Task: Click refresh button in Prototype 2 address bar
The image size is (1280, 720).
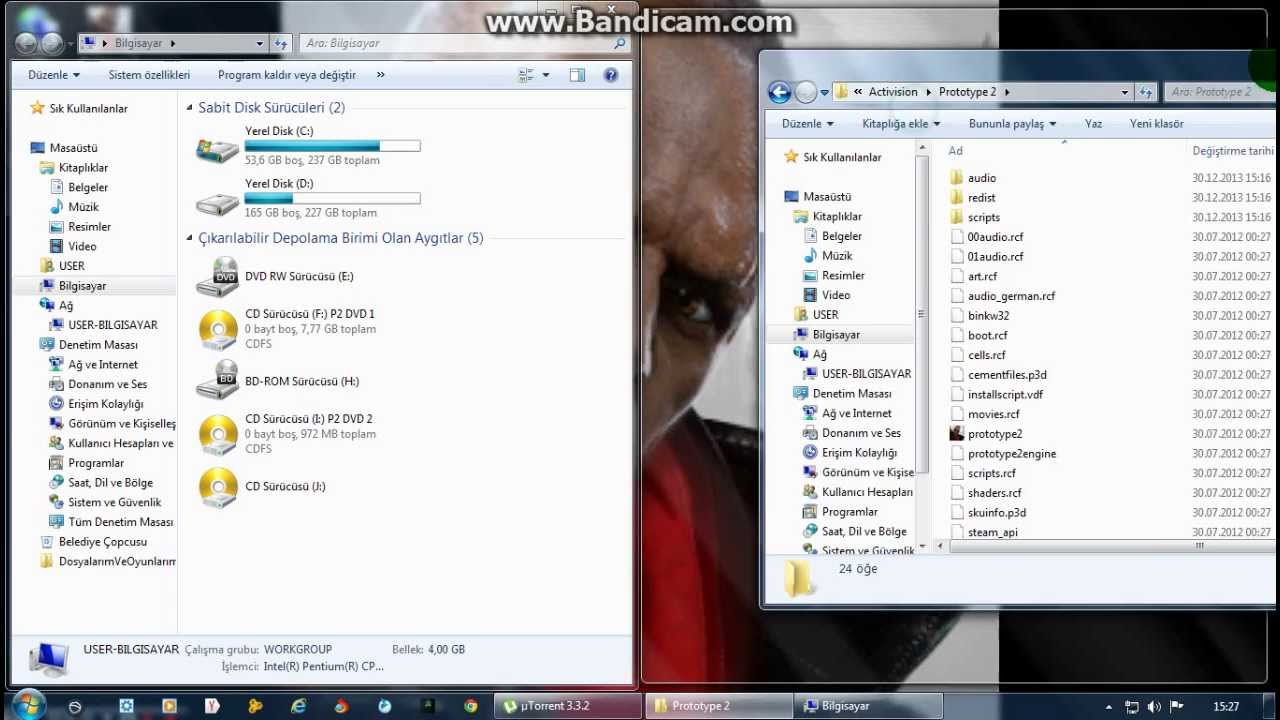Action: coord(1146,92)
